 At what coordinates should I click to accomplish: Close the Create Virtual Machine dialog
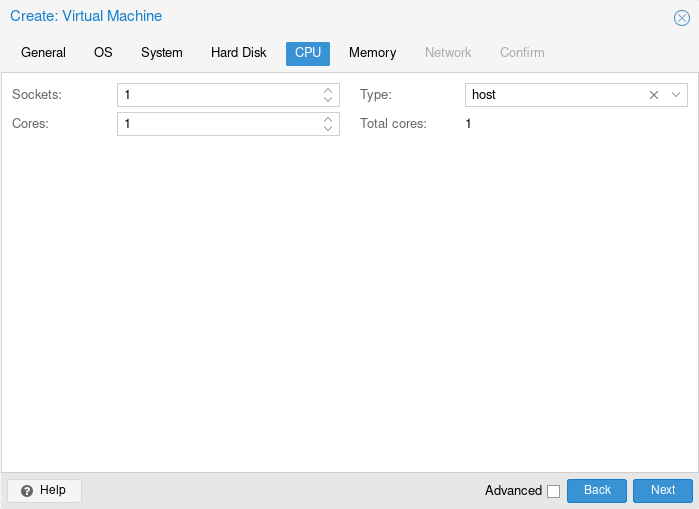[682, 18]
